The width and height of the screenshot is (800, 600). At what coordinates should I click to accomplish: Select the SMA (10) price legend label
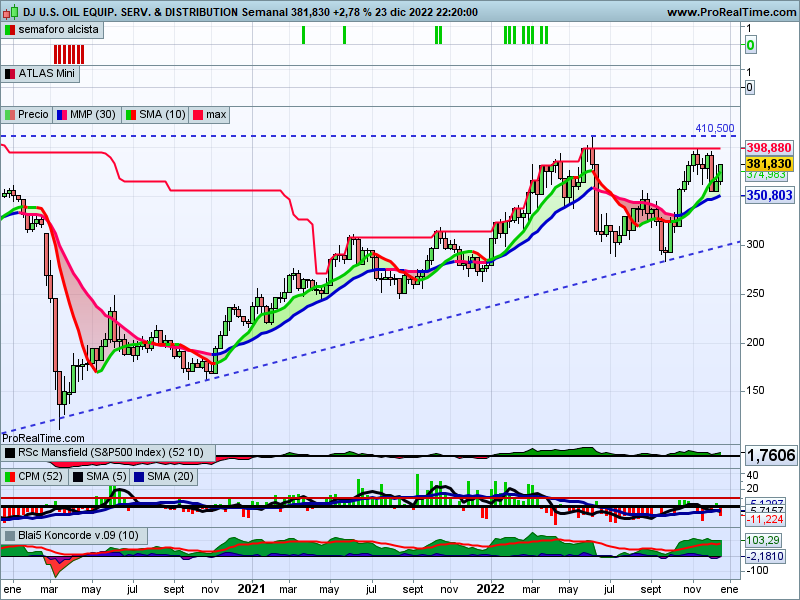pyautogui.click(x=162, y=114)
